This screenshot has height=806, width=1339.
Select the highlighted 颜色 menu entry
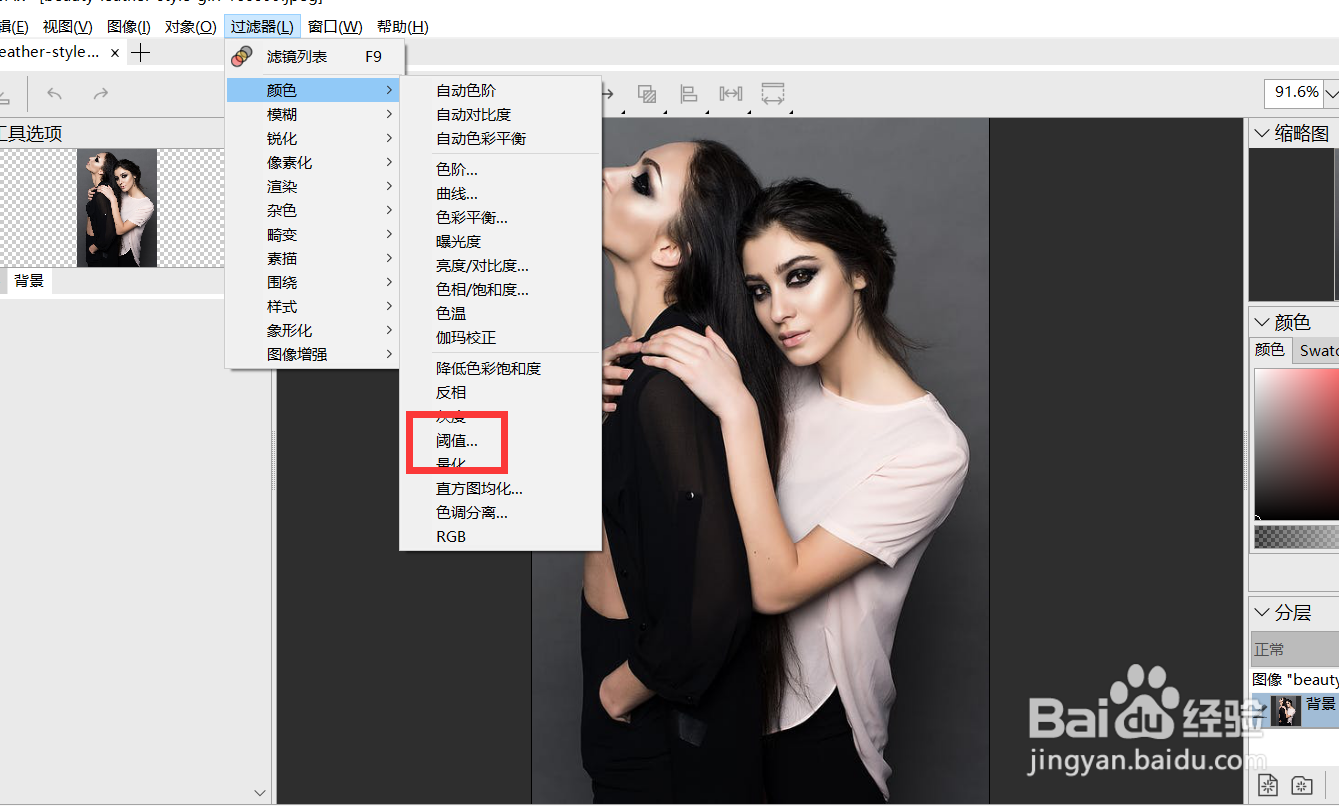(313, 90)
